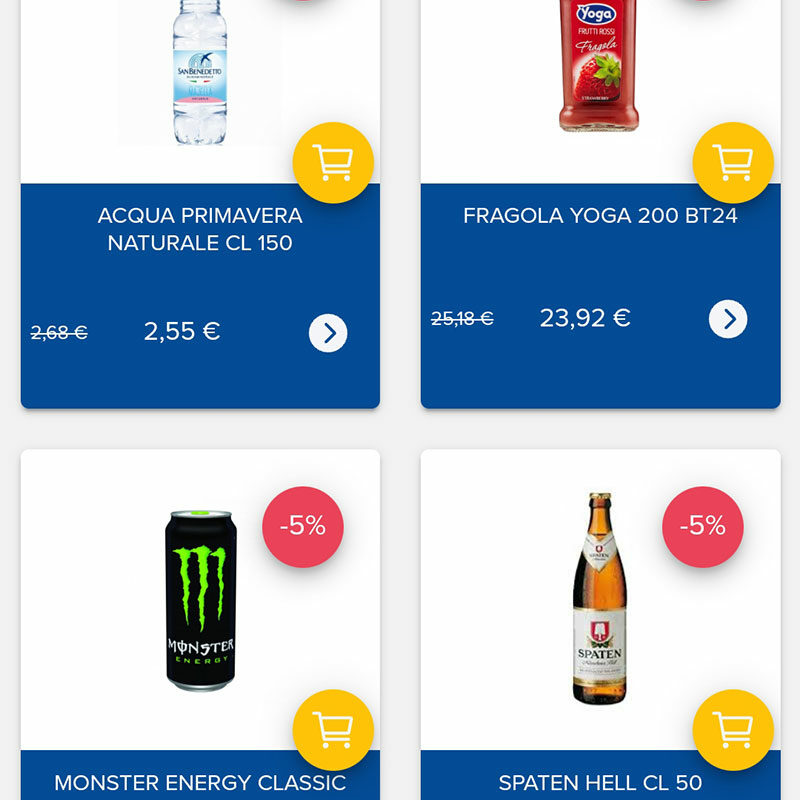This screenshot has width=800, height=800.
Task: Add Monster Energy Classic to cart
Action: tap(333, 730)
